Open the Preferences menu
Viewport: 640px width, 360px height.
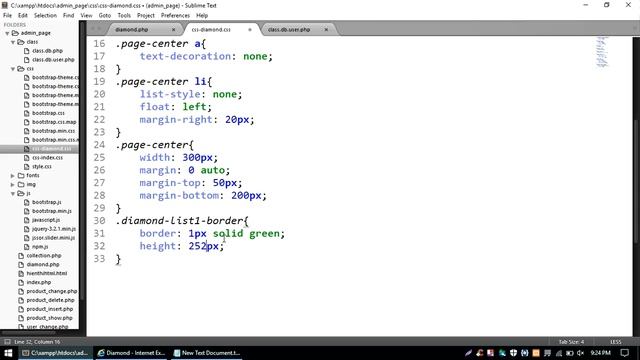pyautogui.click(x=175, y=16)
